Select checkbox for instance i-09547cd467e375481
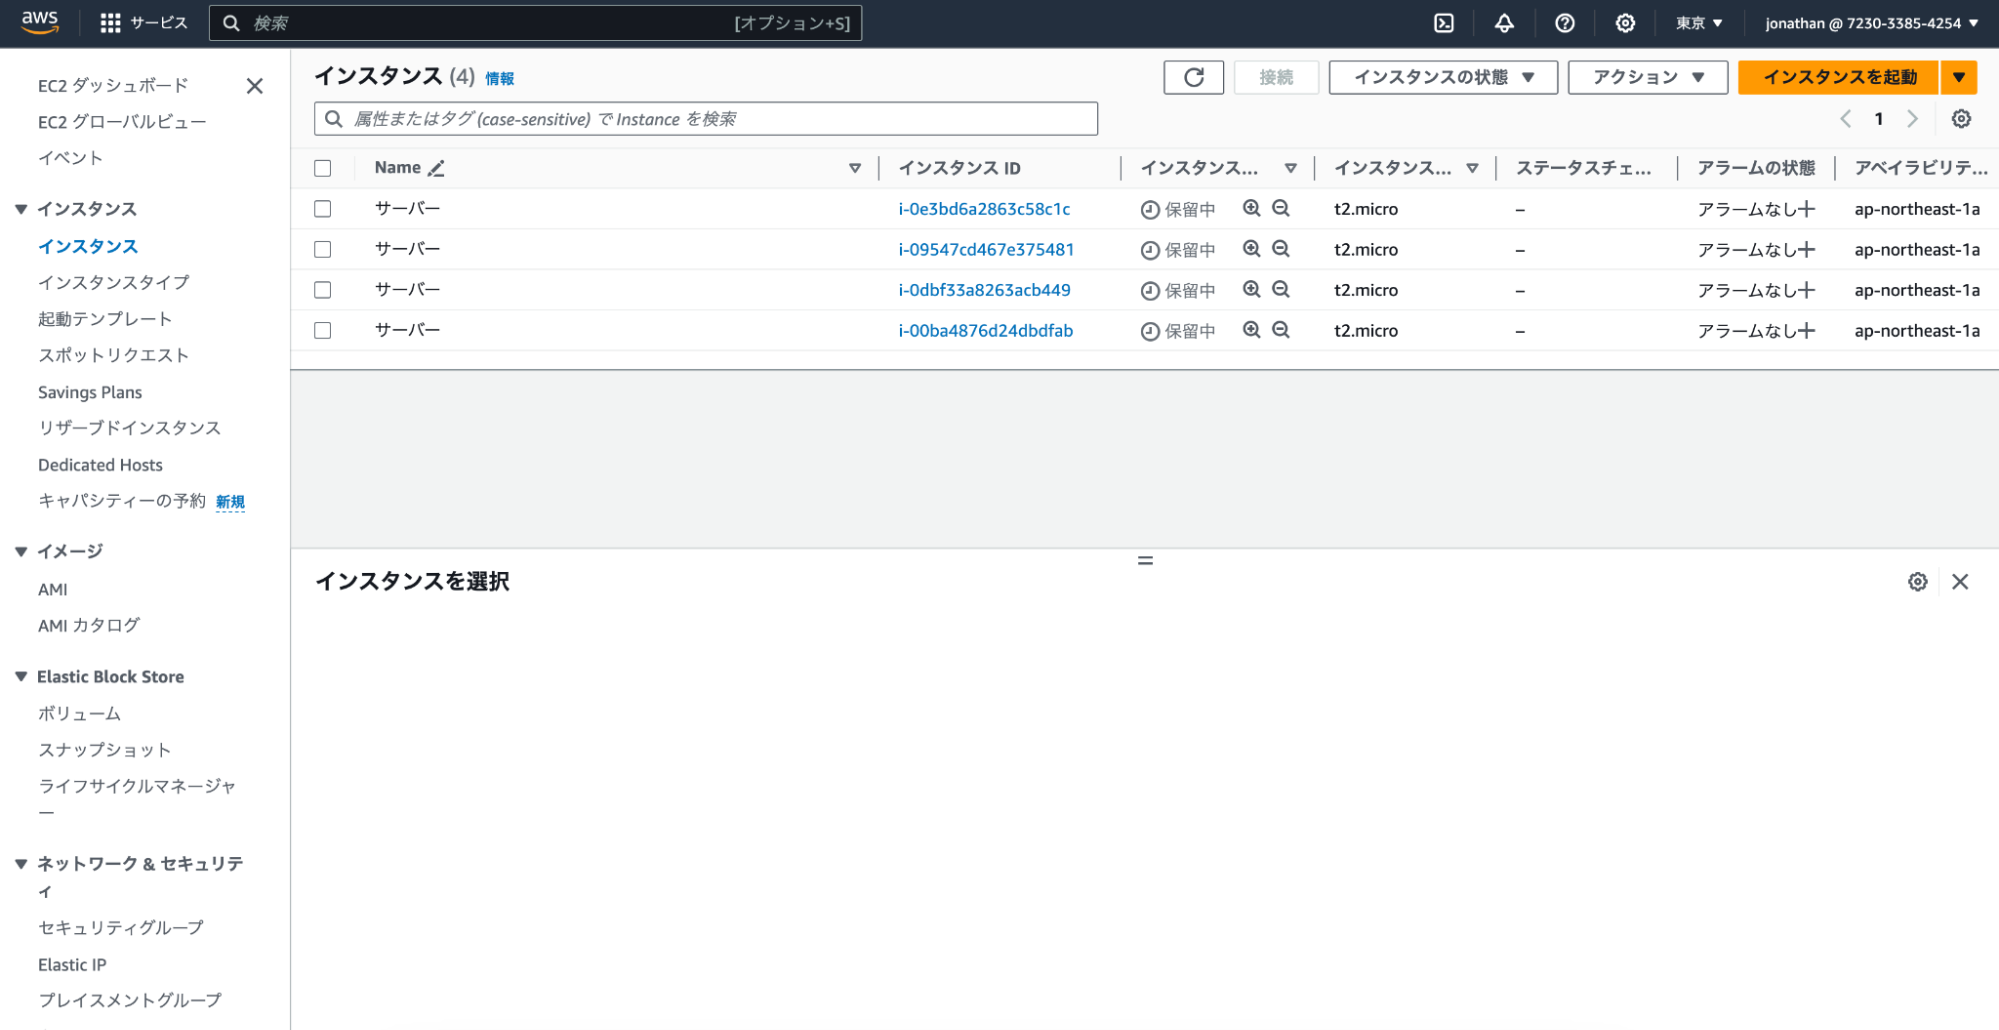This screenshot has height=1030, width=1999. [x=322, y=249]
